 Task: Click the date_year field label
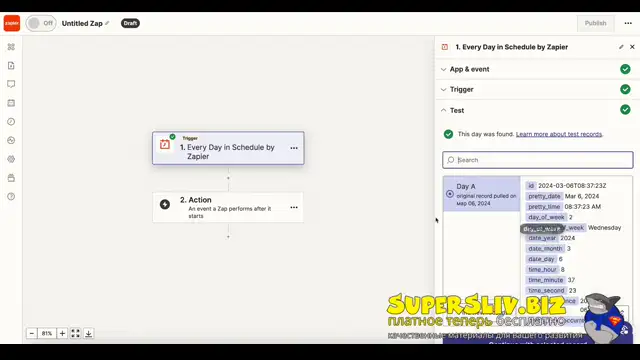coord(542,238)
